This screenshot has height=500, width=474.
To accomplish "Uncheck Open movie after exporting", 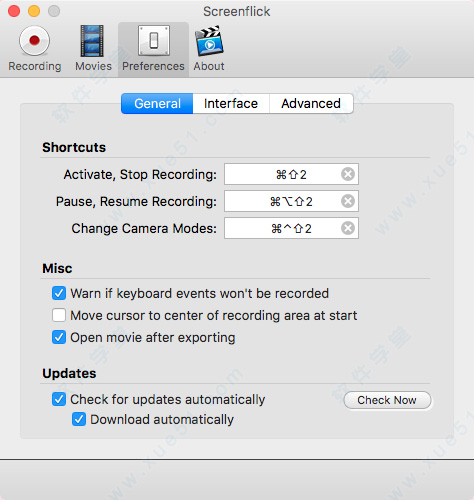I will [x=59, y=337].
